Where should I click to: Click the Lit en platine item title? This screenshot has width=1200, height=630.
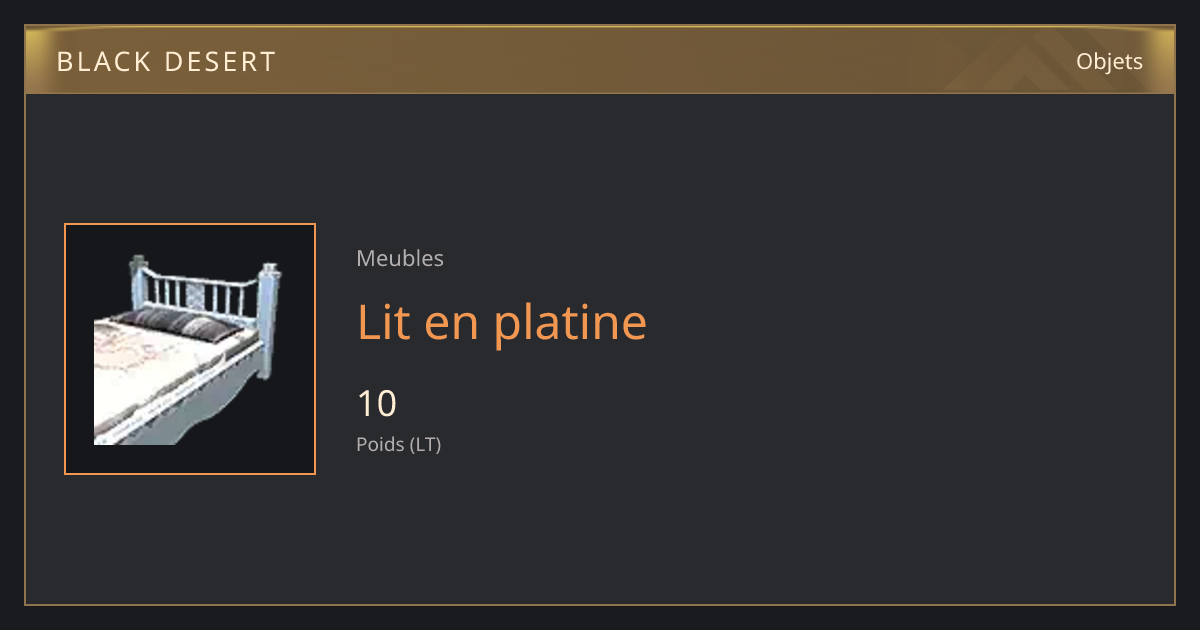click(502, 322)
